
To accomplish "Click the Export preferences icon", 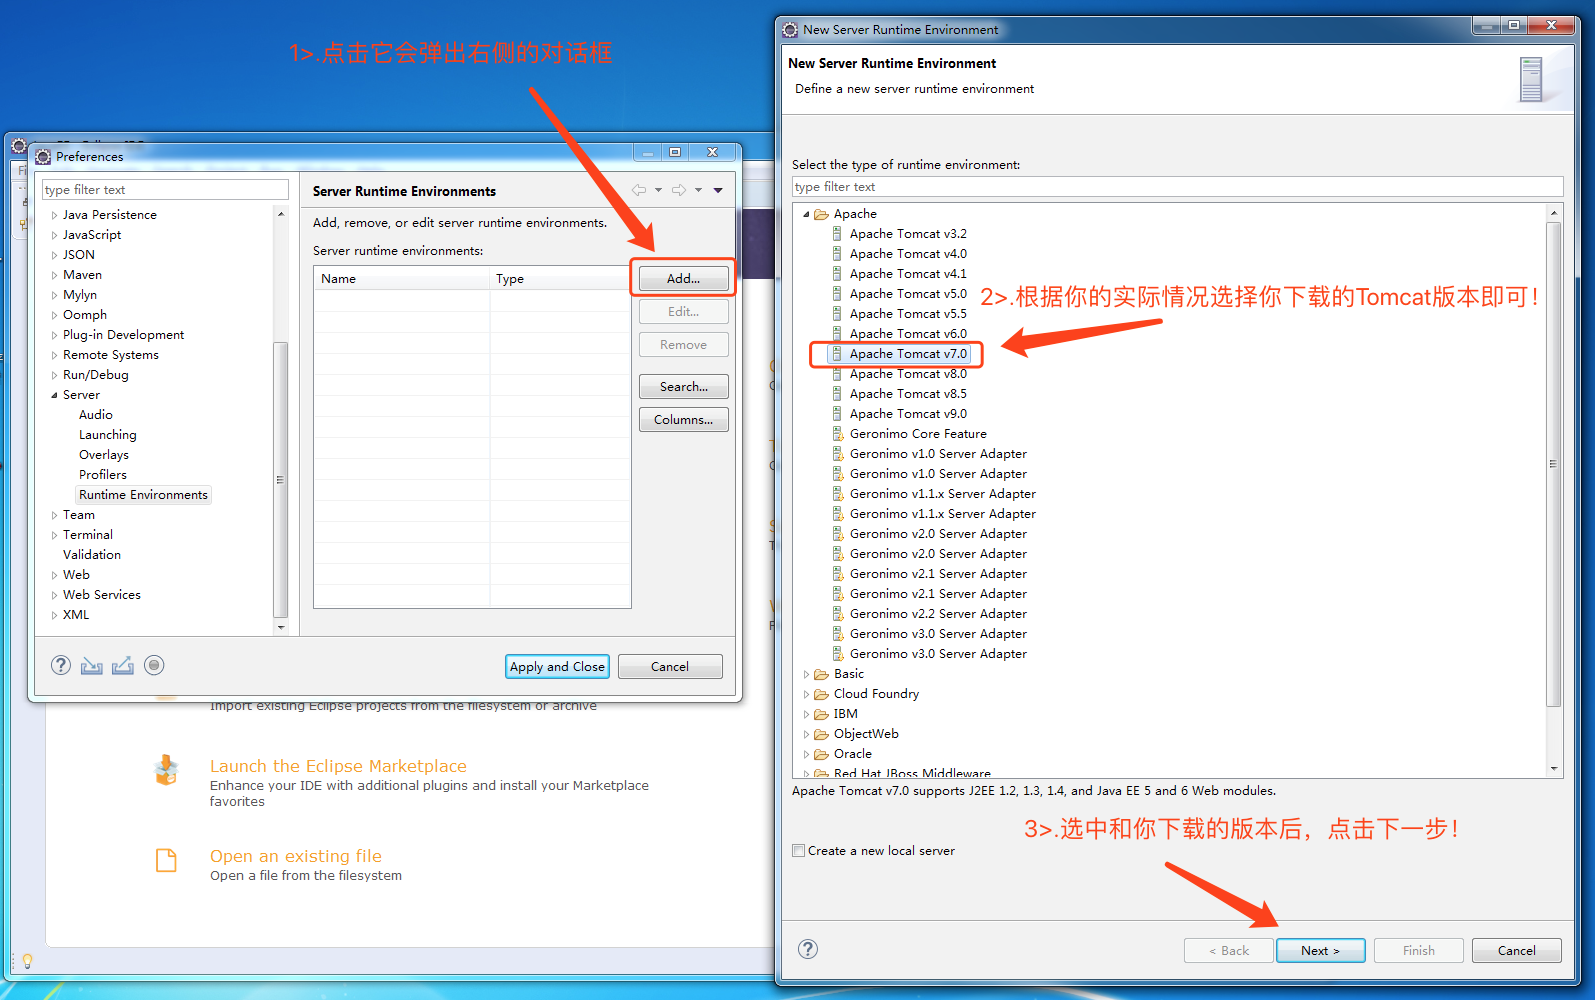I will click(x=123, y=665).
